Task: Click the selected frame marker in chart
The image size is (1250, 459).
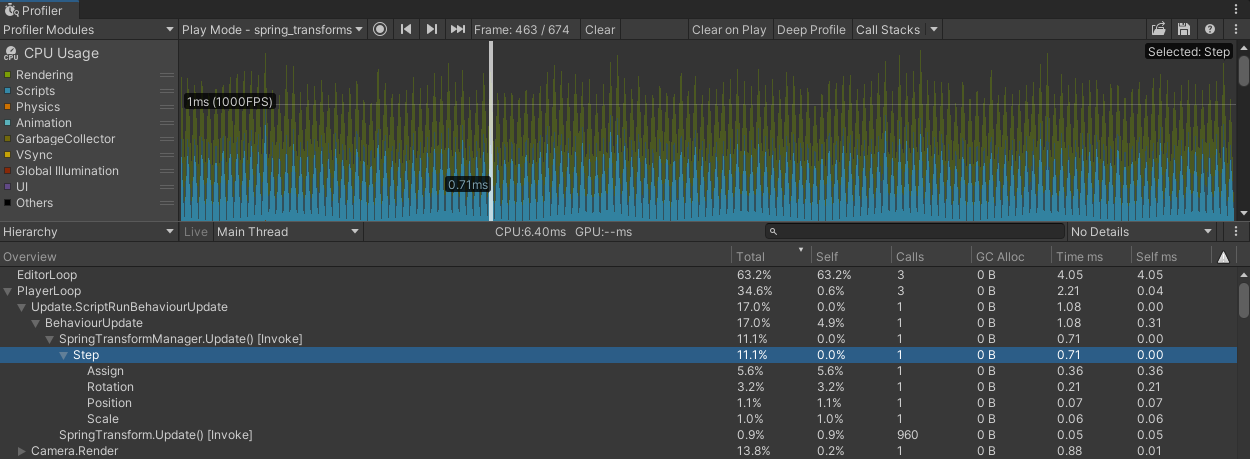Action: click(491, 130)
